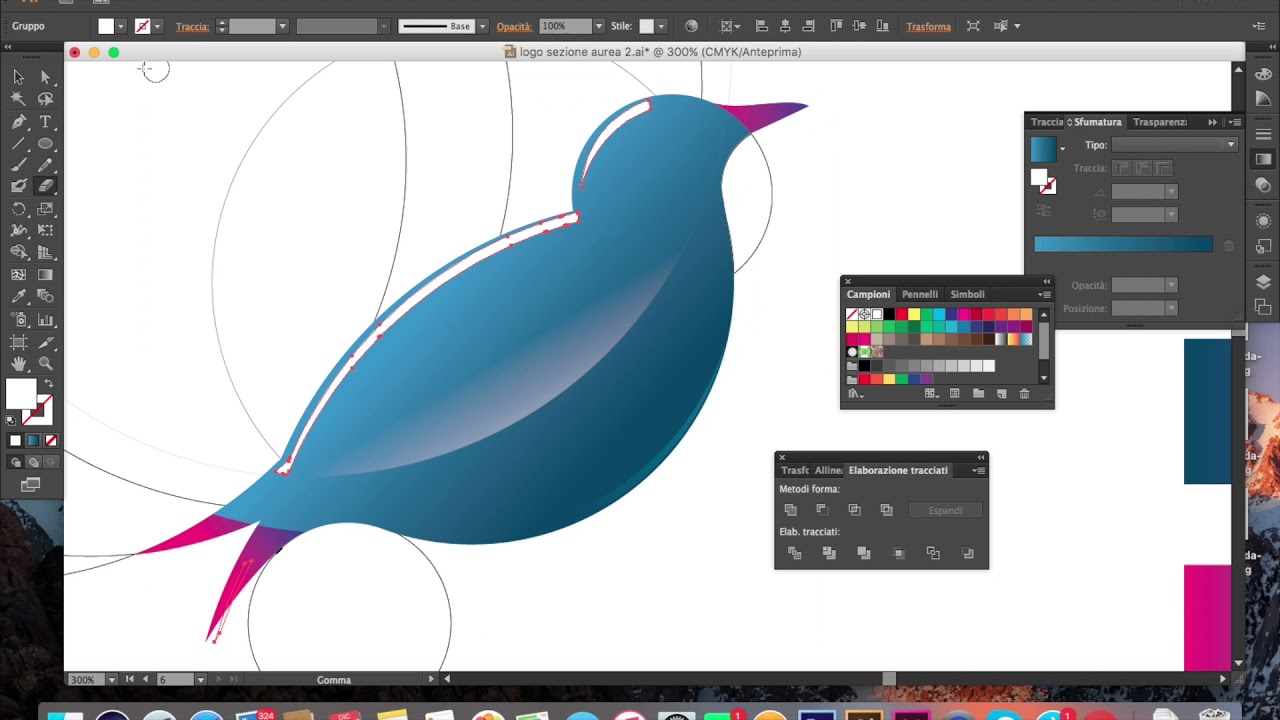Viewport: 1280px width, 720px height.
Task: Open the Layers panel from dock
Action: 1263,283
